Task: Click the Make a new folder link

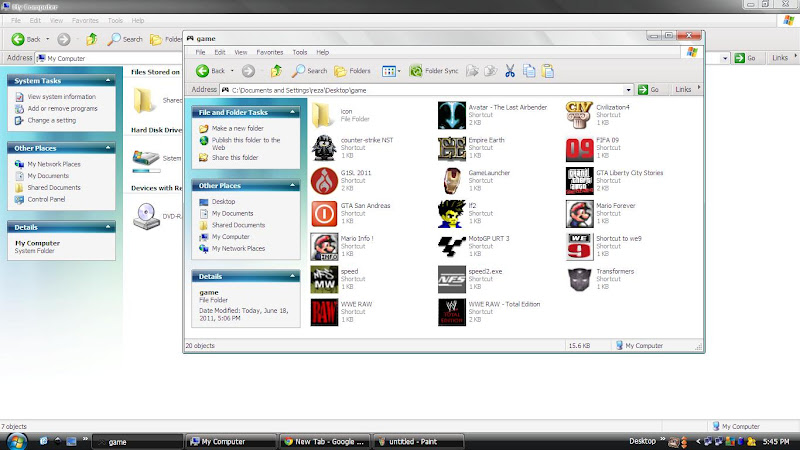Action: [x=237, y=129]
